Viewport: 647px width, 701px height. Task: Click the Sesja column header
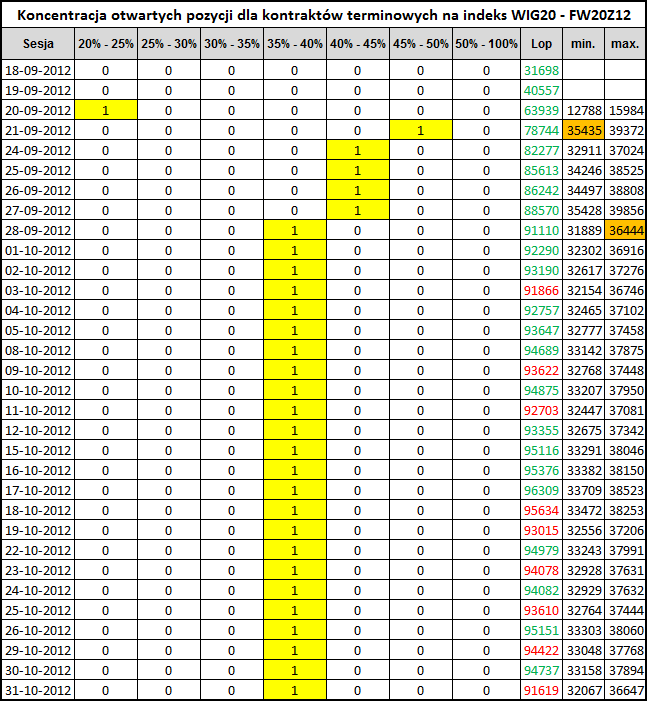pyautogui.click(x=38, y=44)
